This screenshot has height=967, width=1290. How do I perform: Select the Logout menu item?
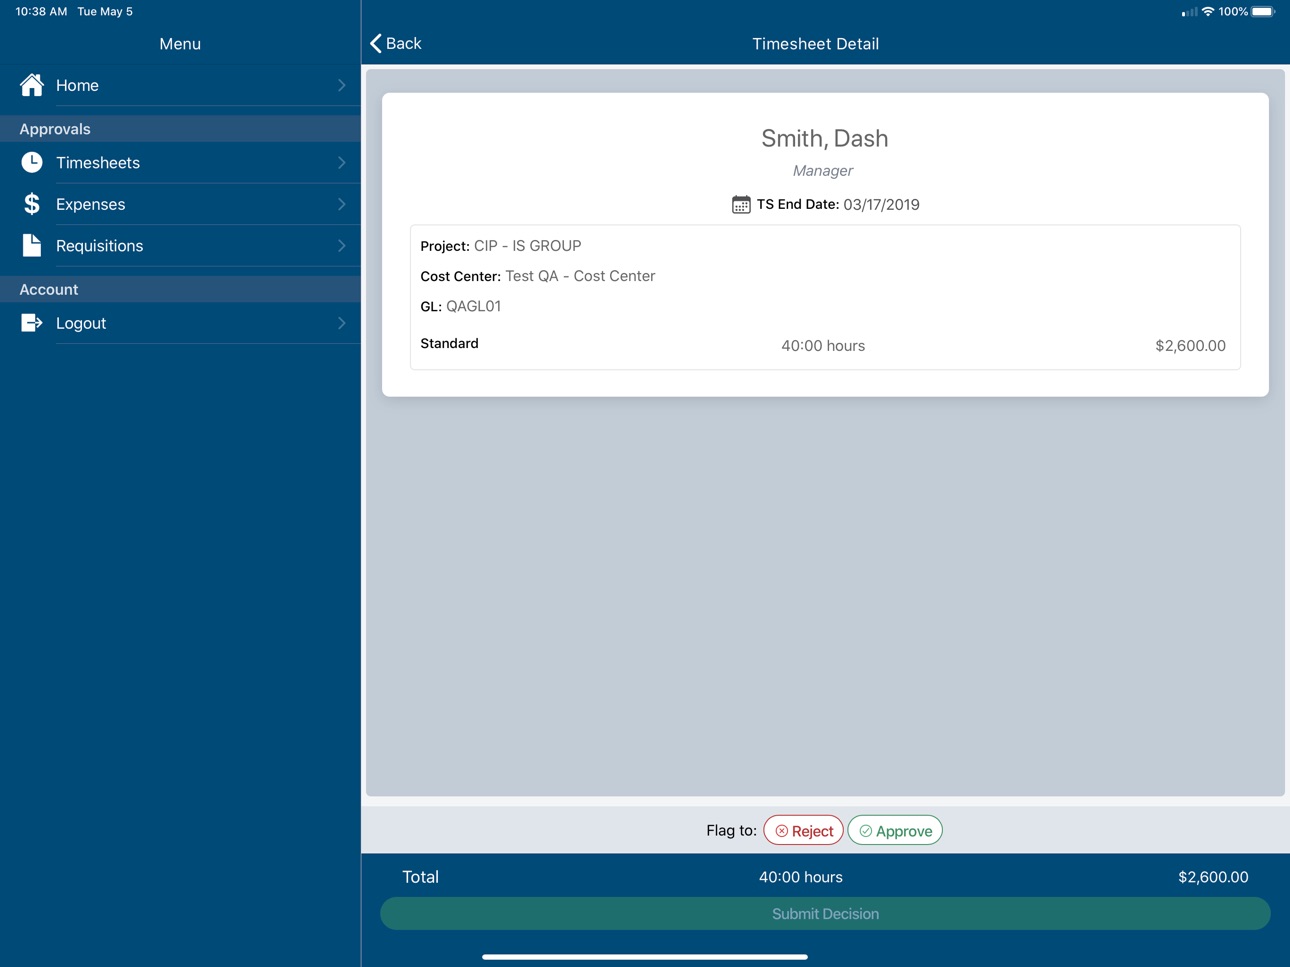[x=180, y=323]
